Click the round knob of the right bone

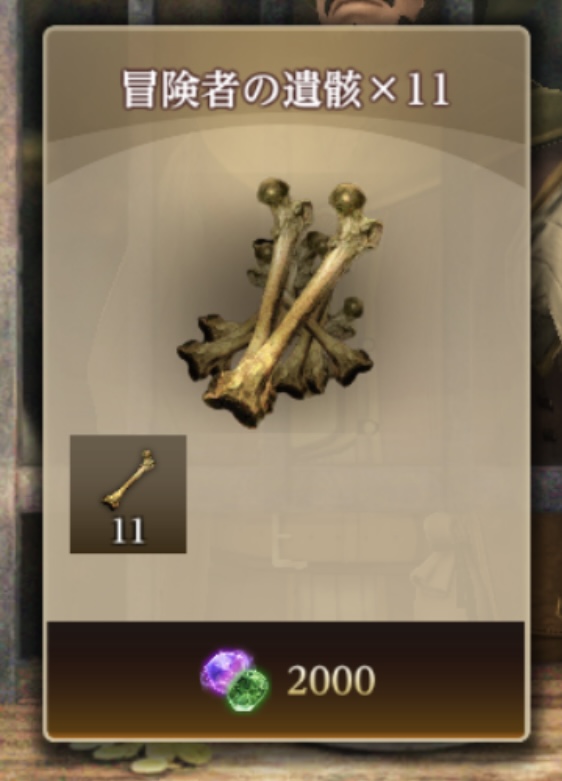(x=345, y=197)
